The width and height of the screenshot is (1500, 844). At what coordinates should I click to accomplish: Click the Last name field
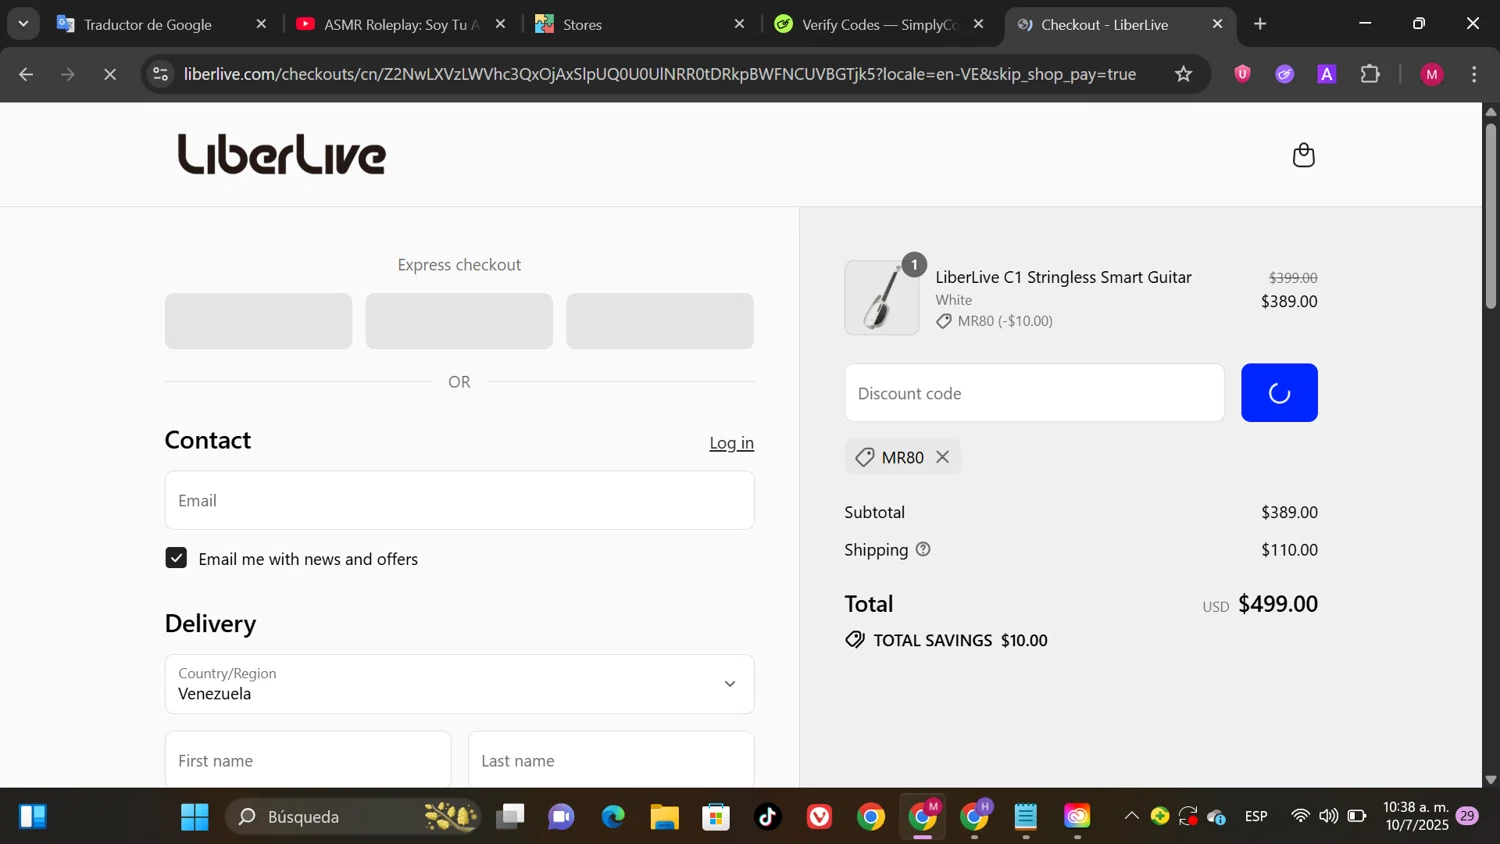click(x=611, y=760)
